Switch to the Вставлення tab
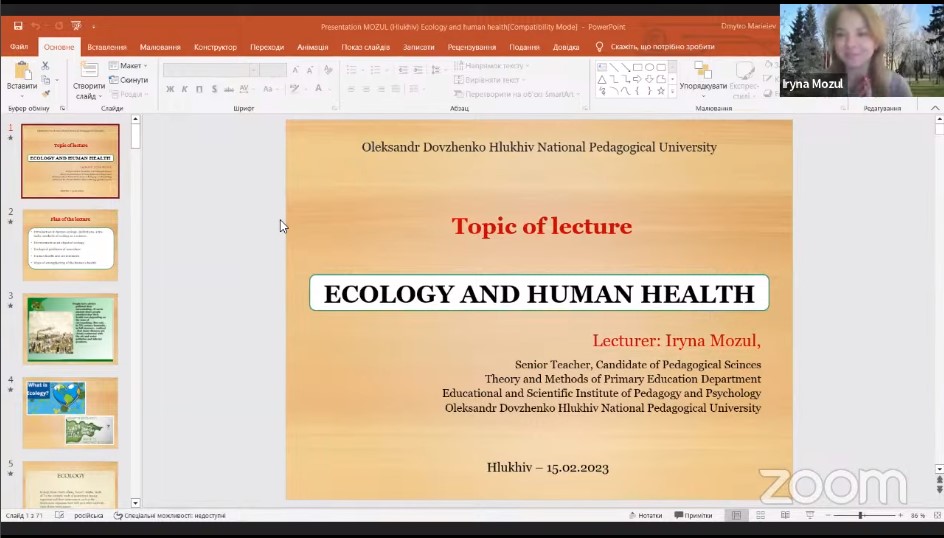Viewport: 944px width, 538px height. tap(107, 47)
